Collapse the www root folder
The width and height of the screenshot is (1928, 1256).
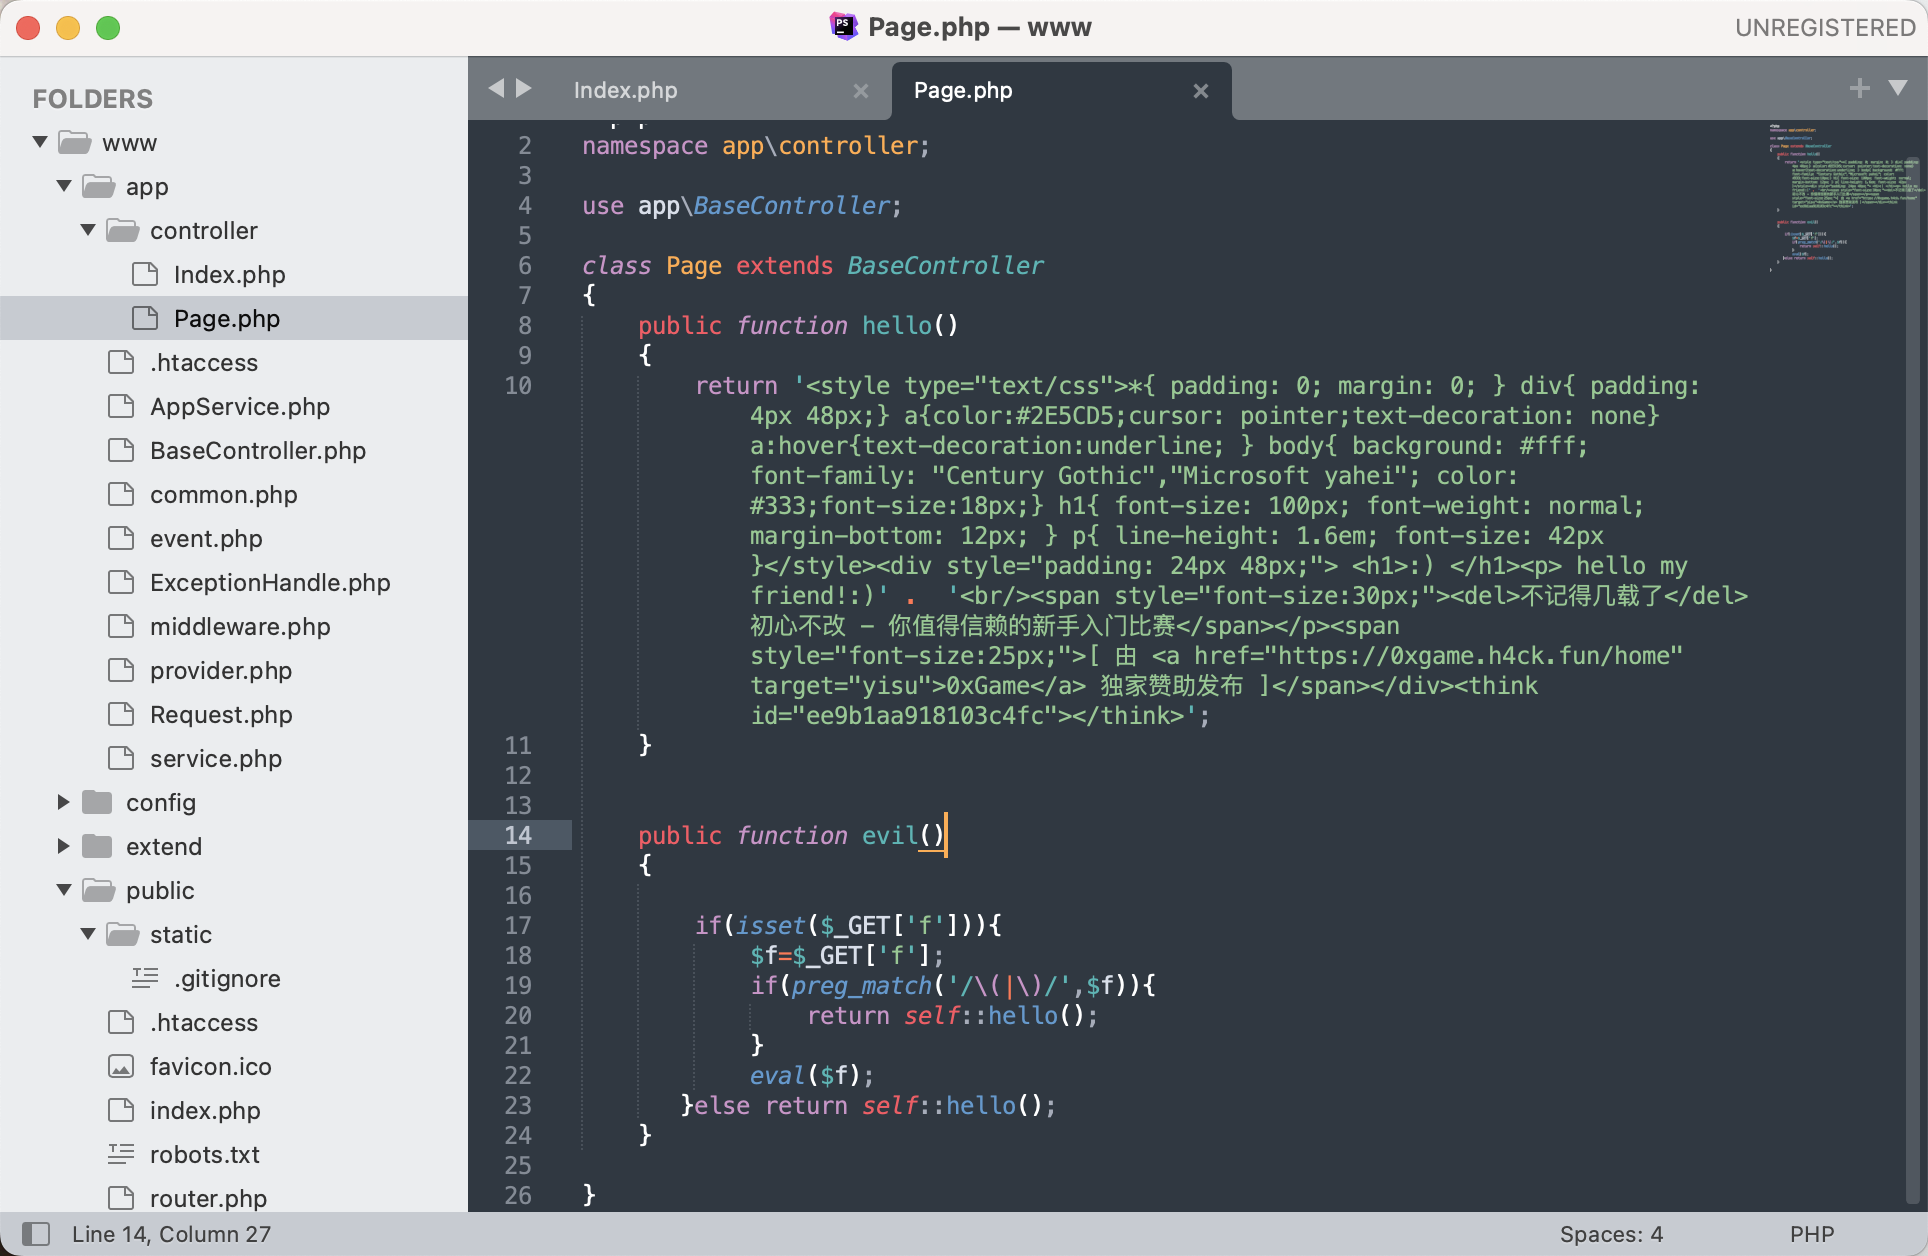40,142
